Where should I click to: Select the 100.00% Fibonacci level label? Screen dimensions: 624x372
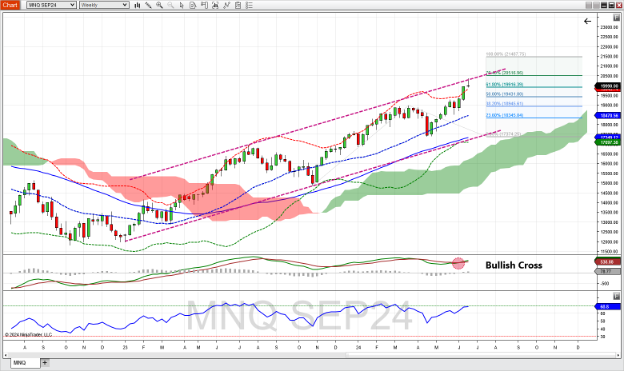pos(506,54)
